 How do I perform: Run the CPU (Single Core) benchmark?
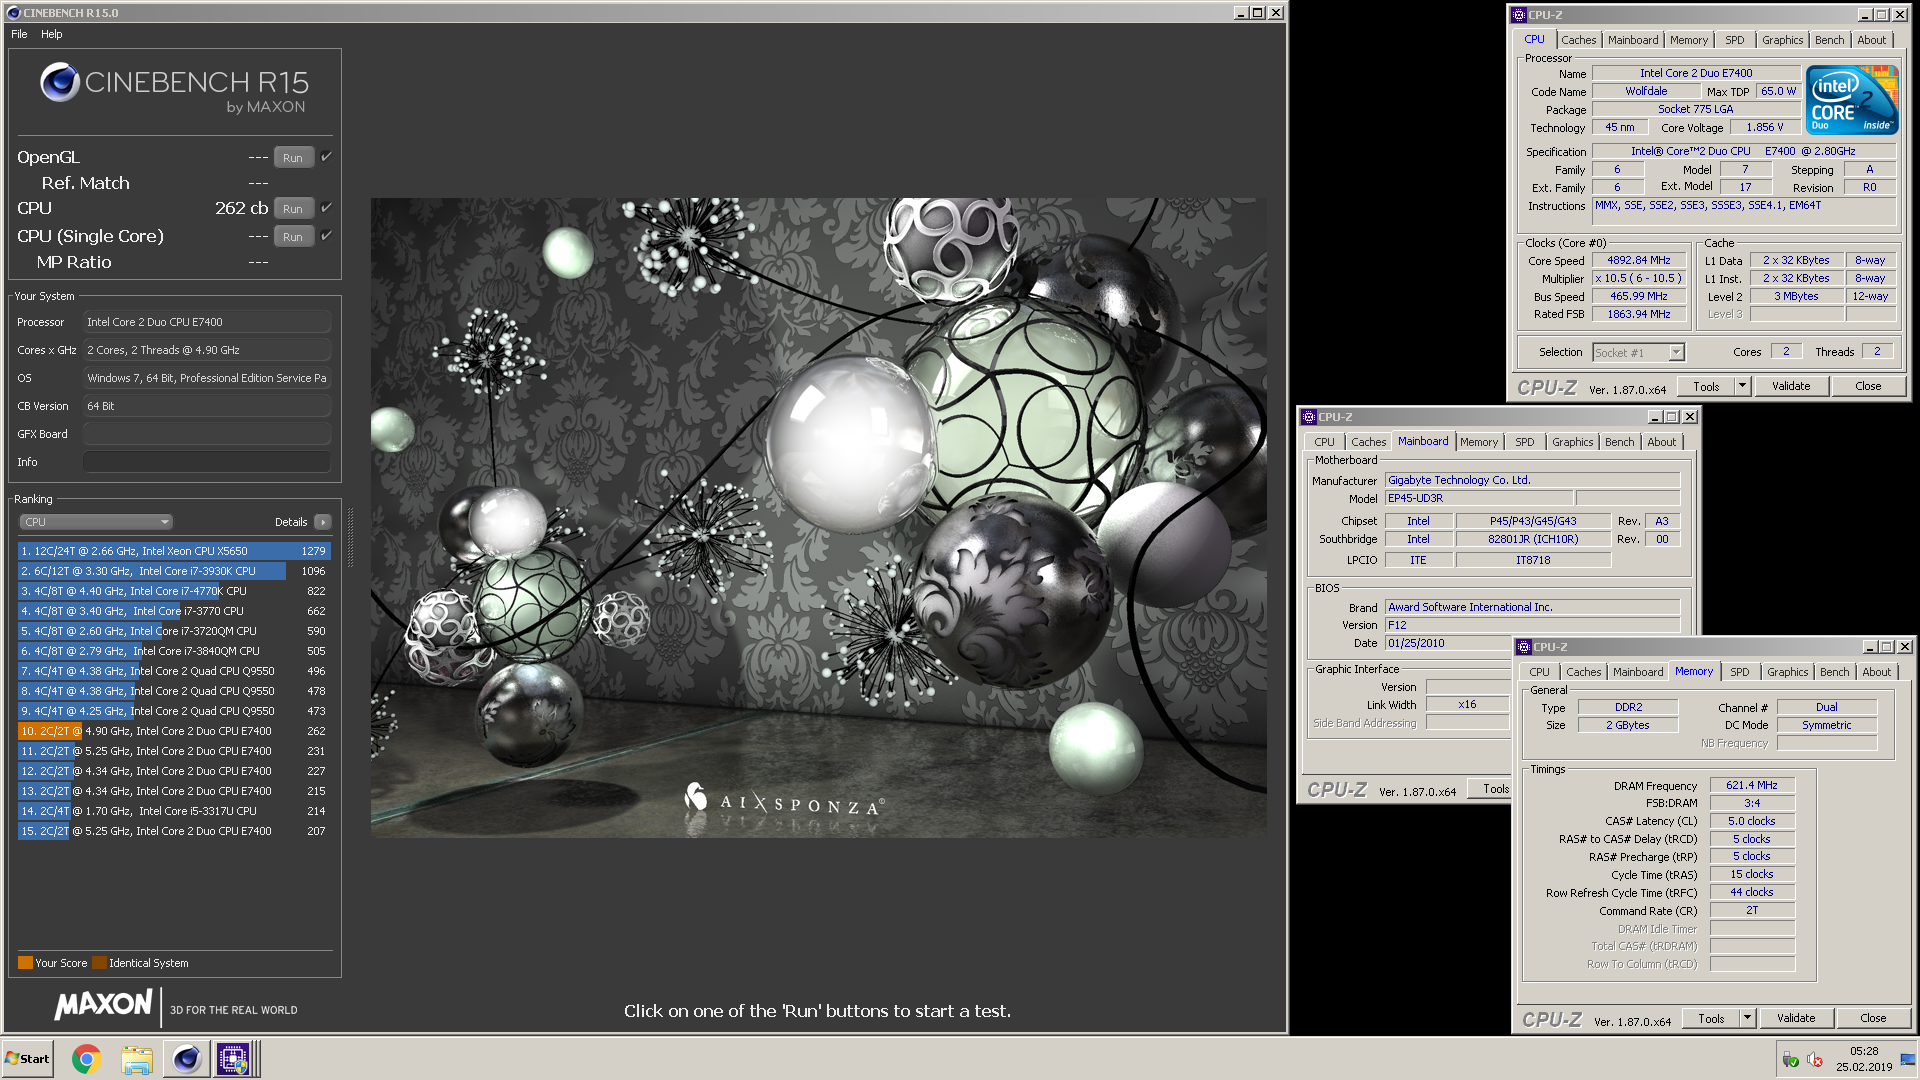(x=293, y=237)
